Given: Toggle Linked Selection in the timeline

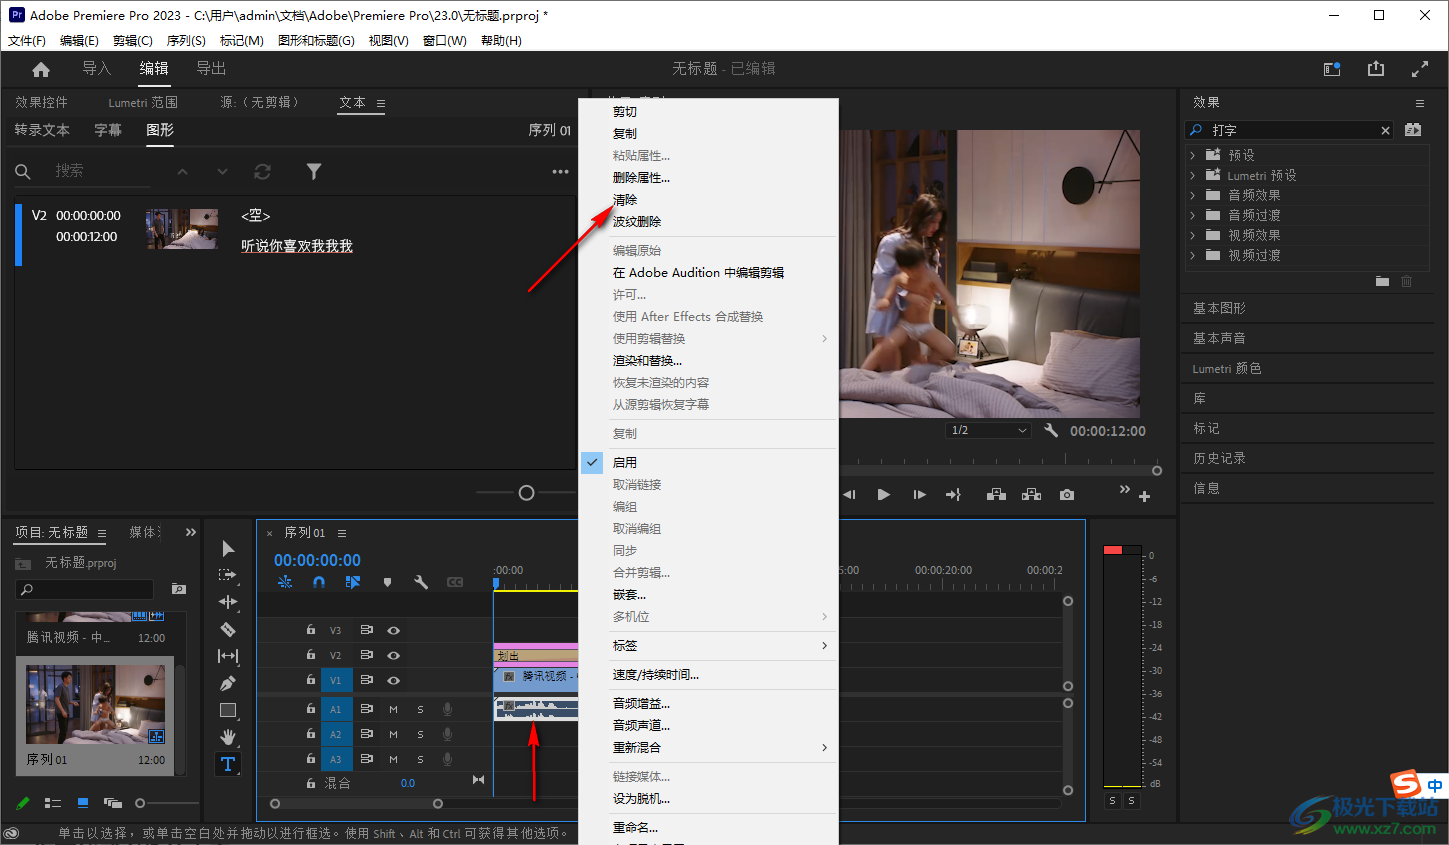Looking at the screenshot, I should [x=353, y=582].
